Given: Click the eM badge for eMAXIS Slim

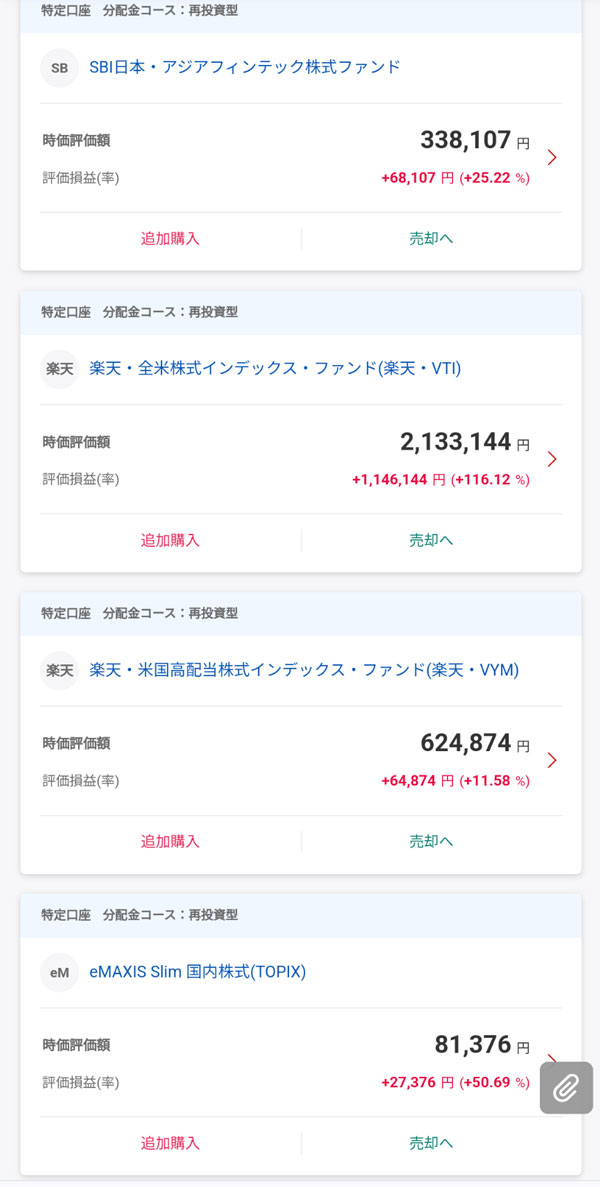Looking at the screenshot, I should pyautogui.click(x=59, y=972).
